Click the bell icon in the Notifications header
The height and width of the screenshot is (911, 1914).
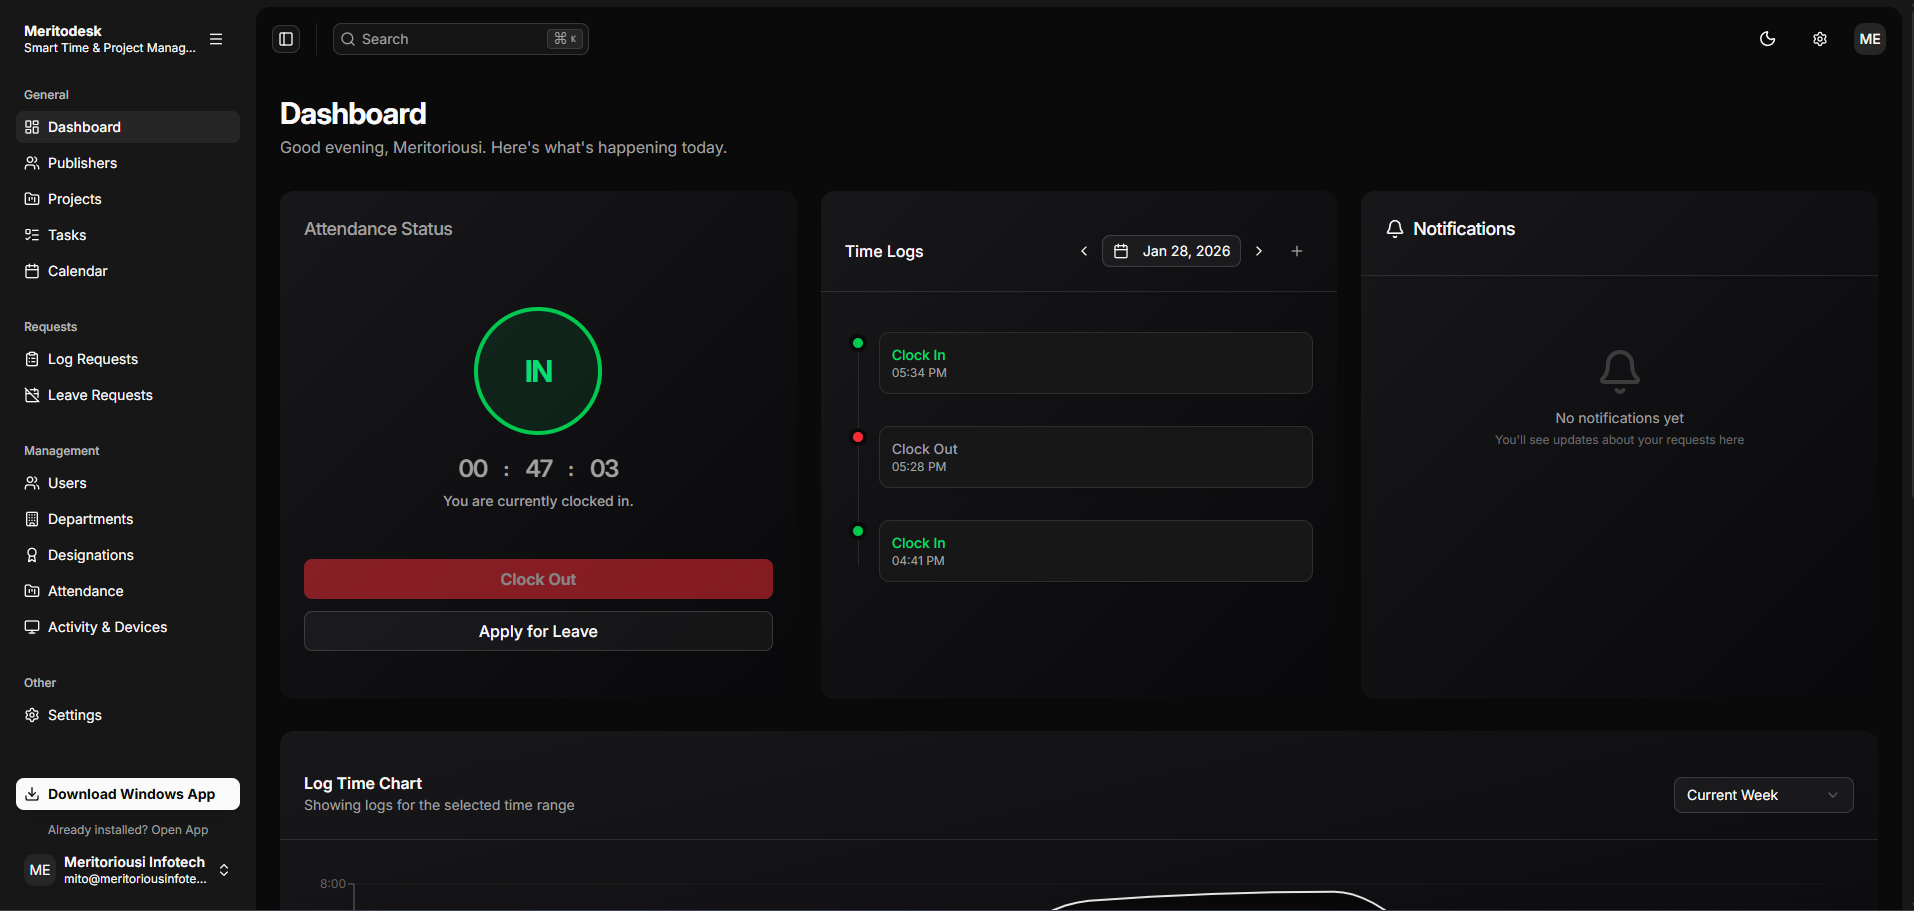click(x=1394, y=229)
